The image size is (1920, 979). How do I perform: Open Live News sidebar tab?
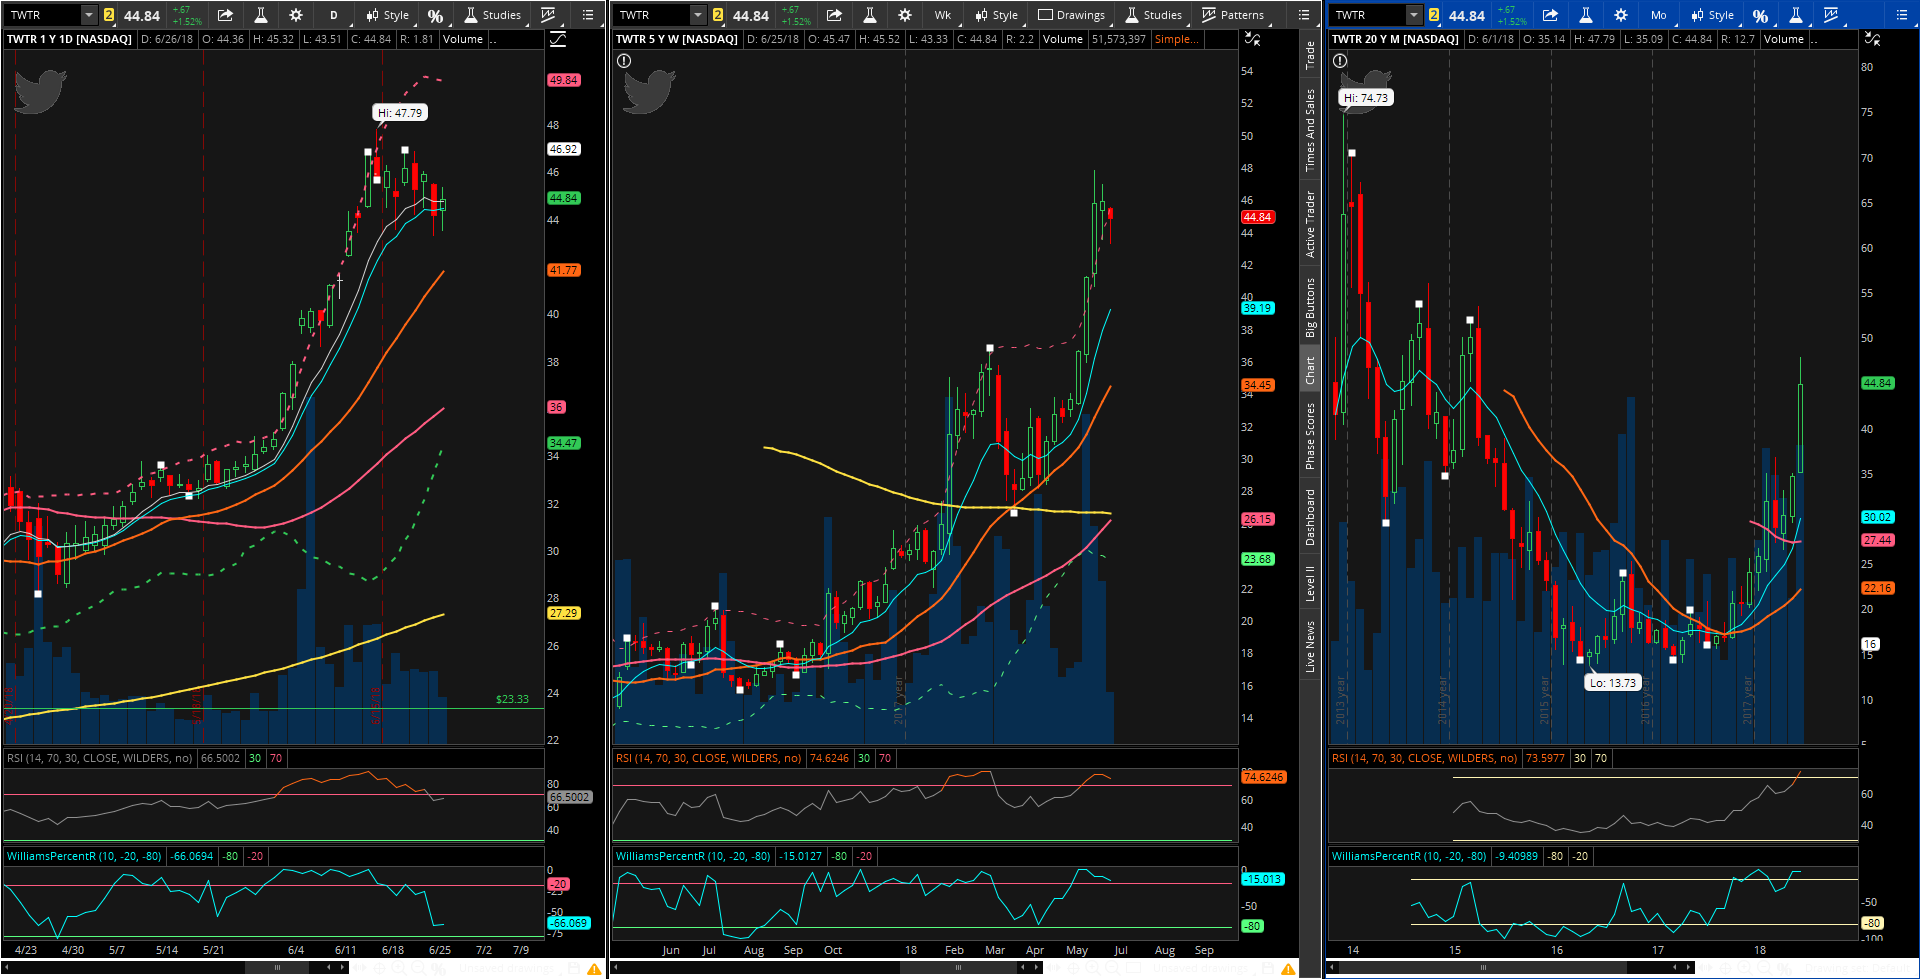1310,646
